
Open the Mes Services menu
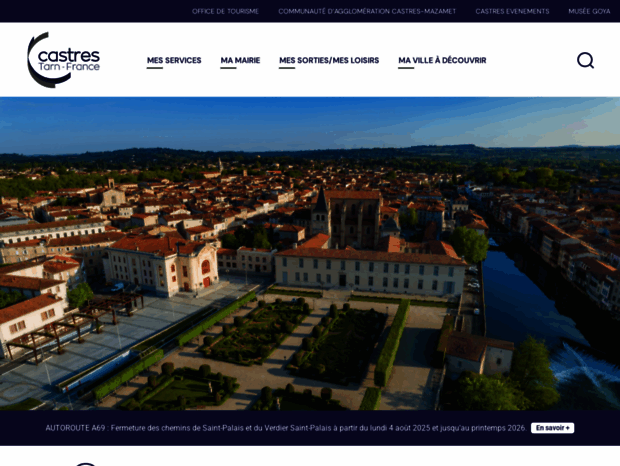point(174,60)
